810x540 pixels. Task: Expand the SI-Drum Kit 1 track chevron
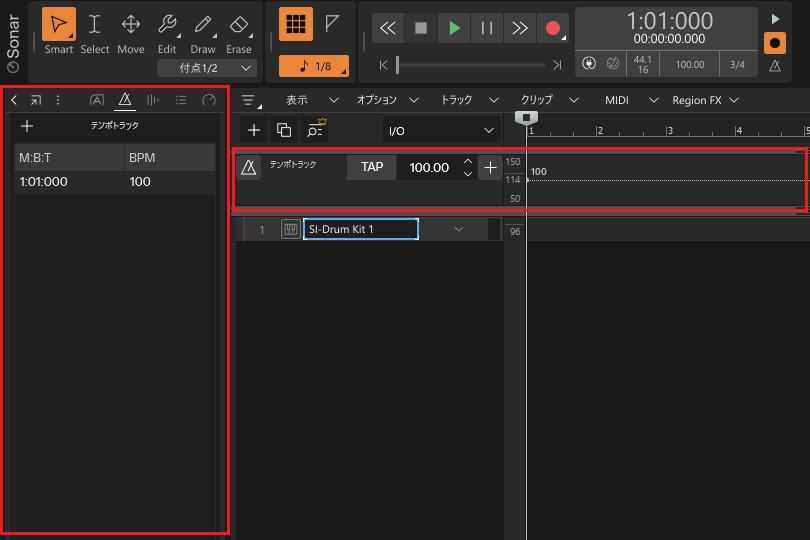click(x=459, y=230)
